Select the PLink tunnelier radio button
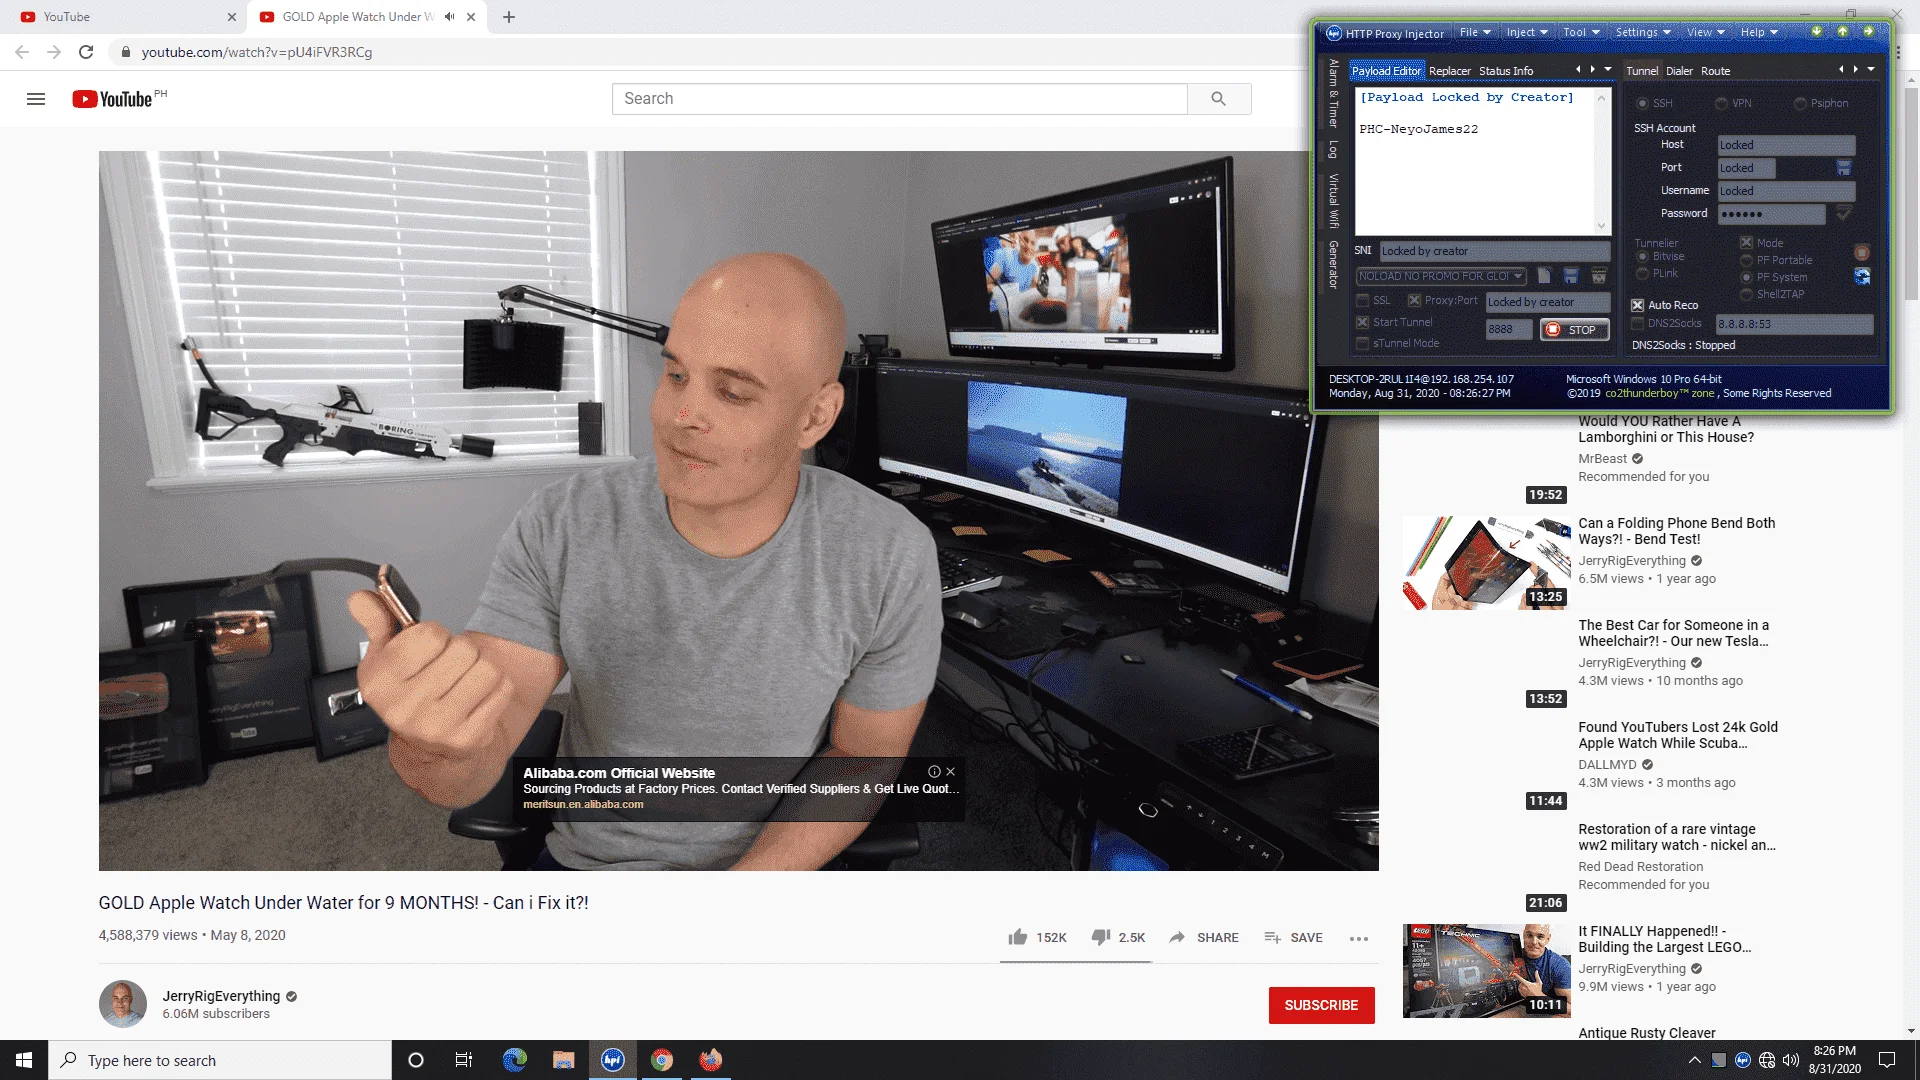 tap(1642, 274)
